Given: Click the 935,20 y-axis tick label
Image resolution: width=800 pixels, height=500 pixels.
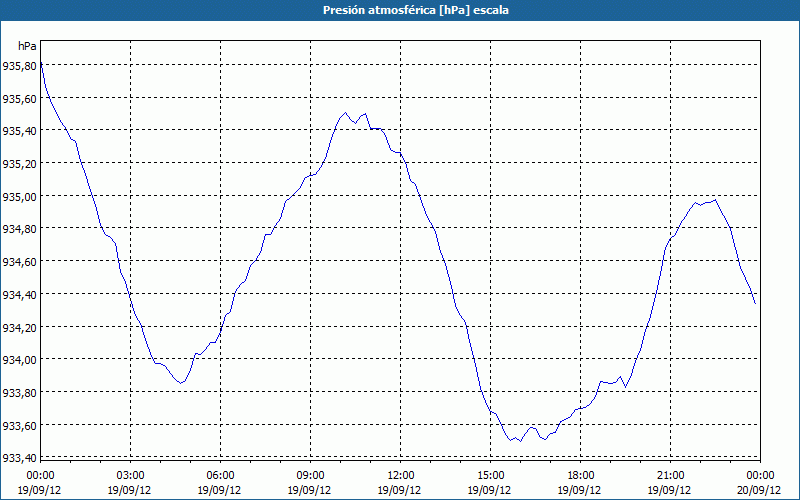Looking at the screenshot, I should pos(19,164).
